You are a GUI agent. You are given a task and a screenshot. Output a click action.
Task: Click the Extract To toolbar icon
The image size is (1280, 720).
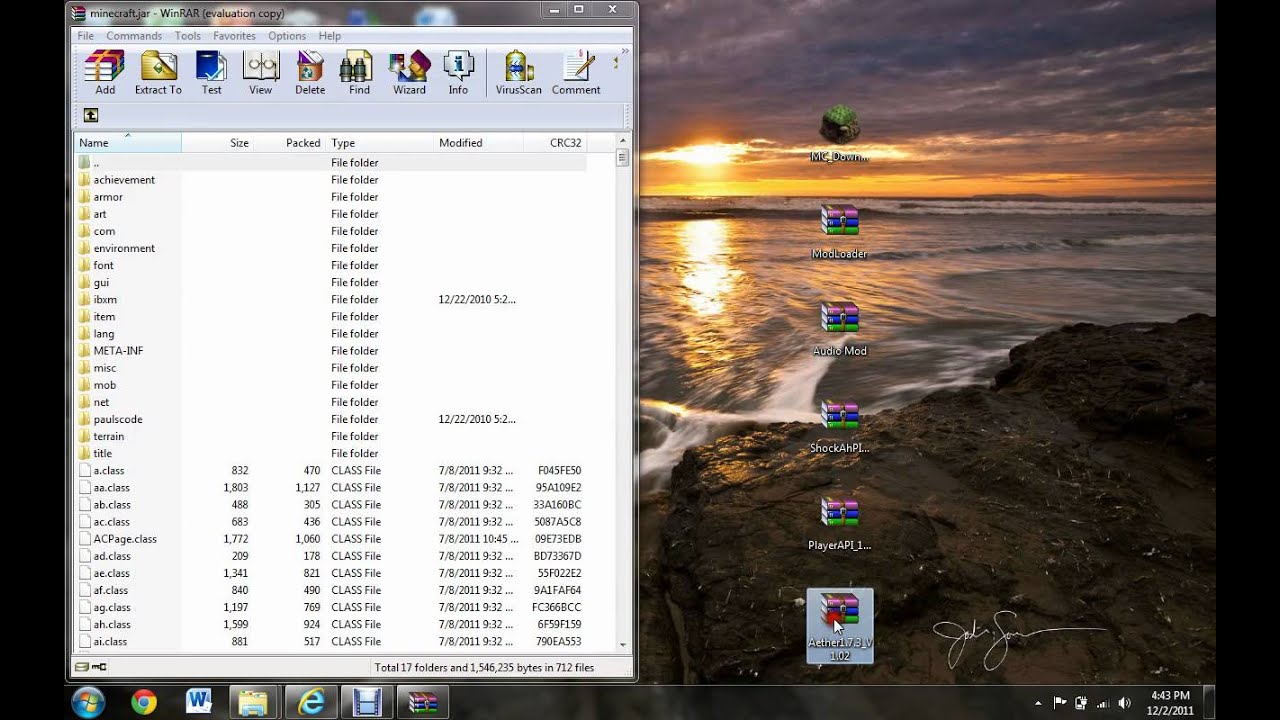click(x=158, y=72)
